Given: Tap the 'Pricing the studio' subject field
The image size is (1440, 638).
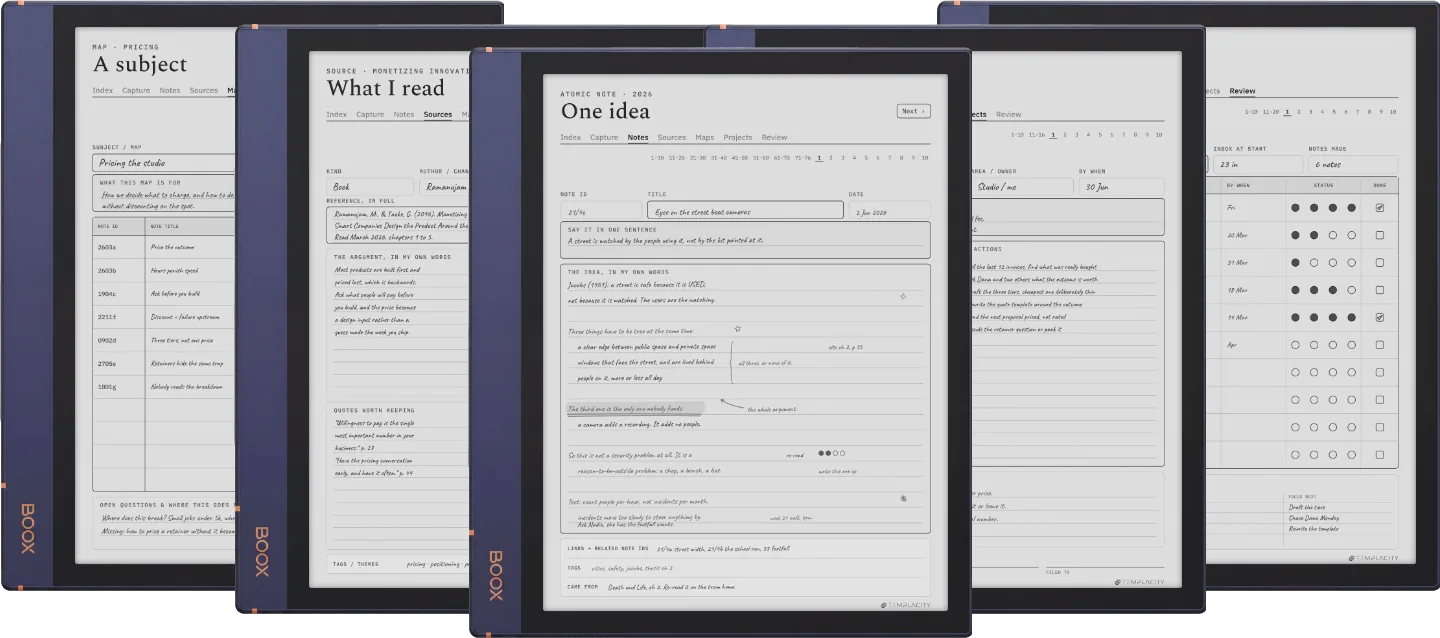Looking at the screenshot, I should (x=164, y=163).
